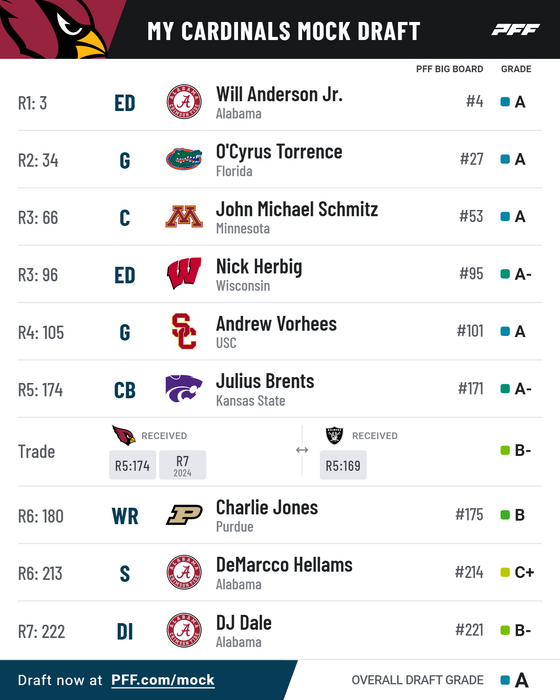The height and width of the screenshot is (700, 560).
Task: Click the Florida Gators logo
Action: (x=184, y=159)
